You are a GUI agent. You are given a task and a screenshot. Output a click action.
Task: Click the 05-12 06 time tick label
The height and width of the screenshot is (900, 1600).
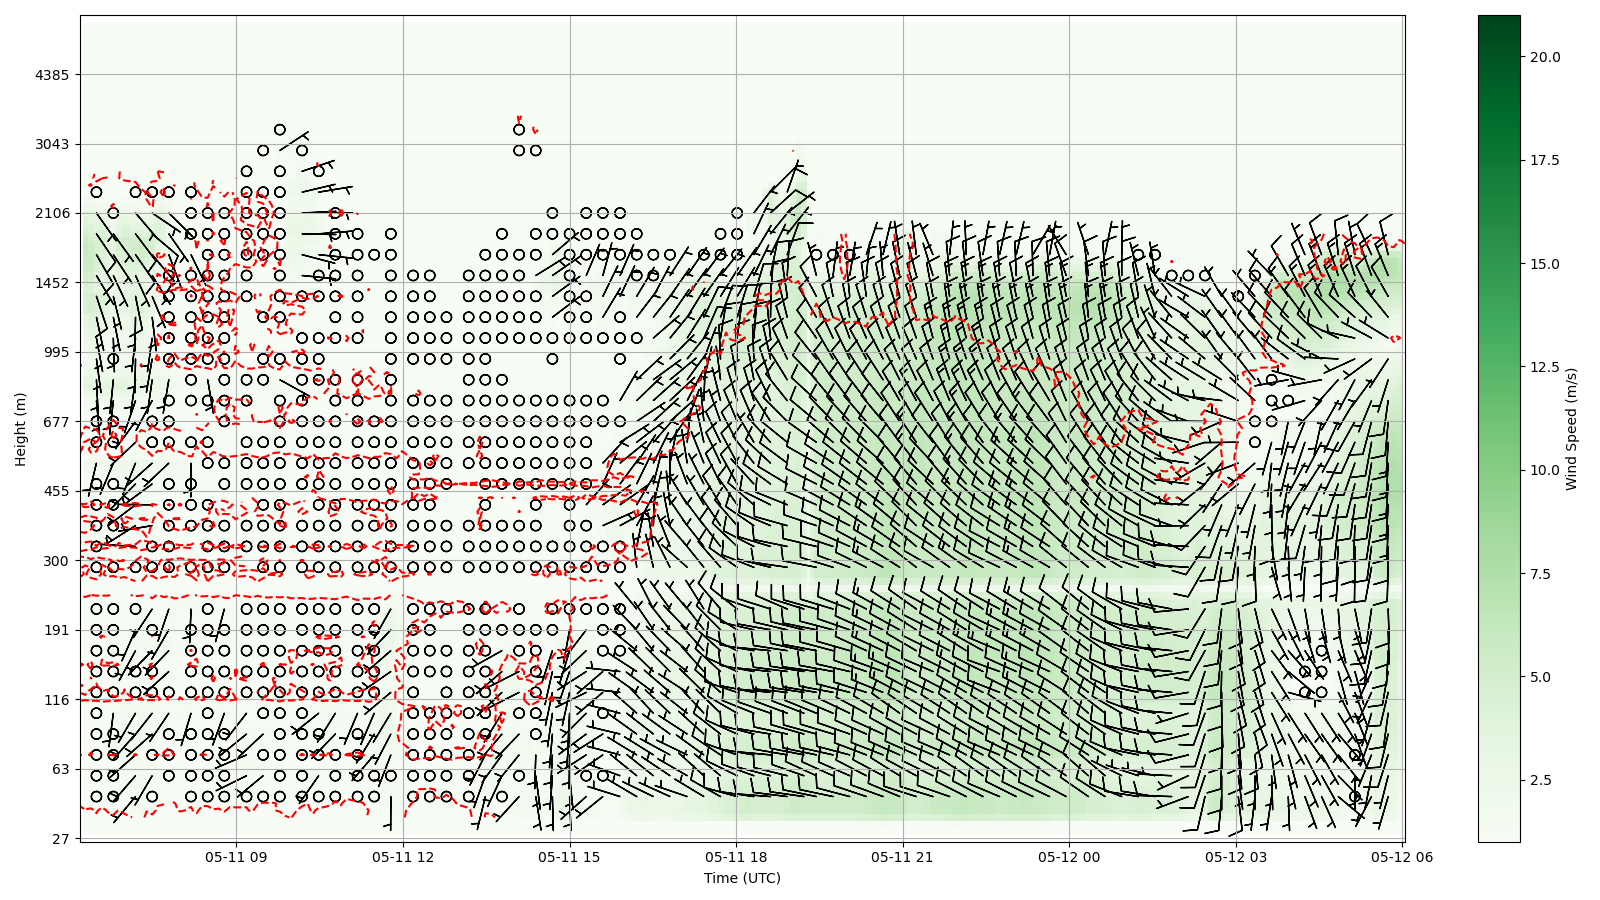(x=1402, y=857)
